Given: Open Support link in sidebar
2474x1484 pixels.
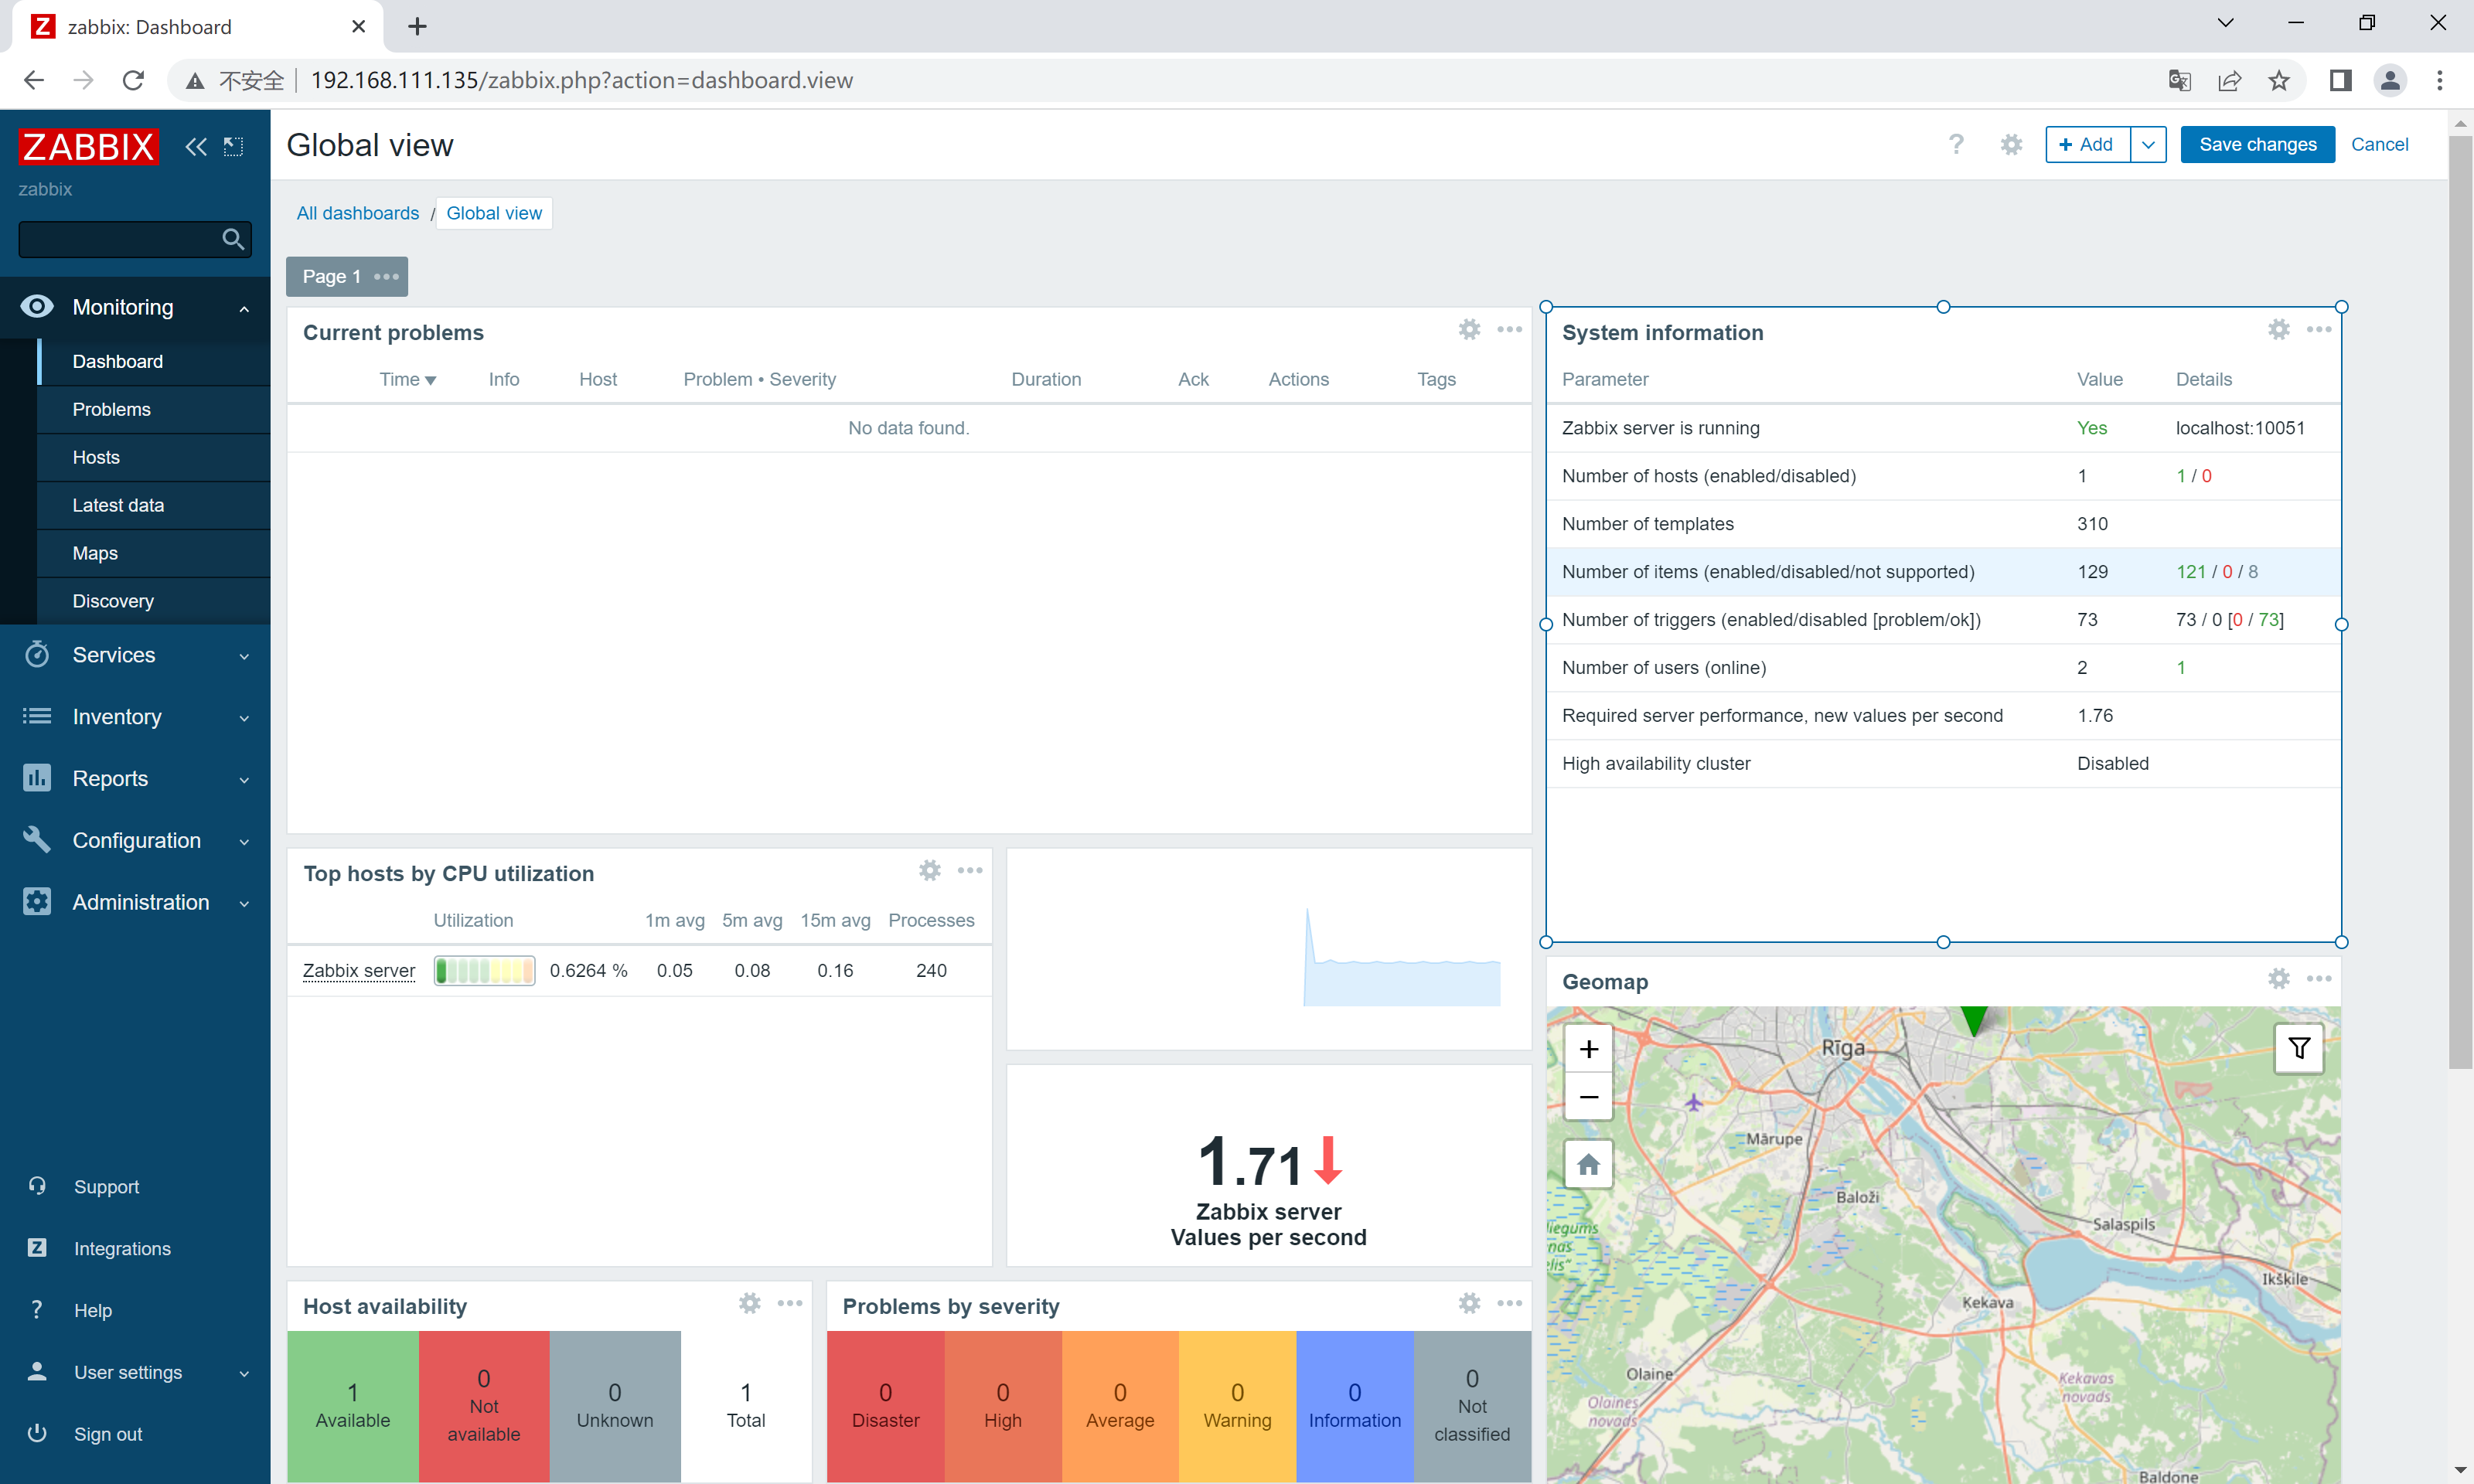Looking at the screenshot, I should [106, 1187].
